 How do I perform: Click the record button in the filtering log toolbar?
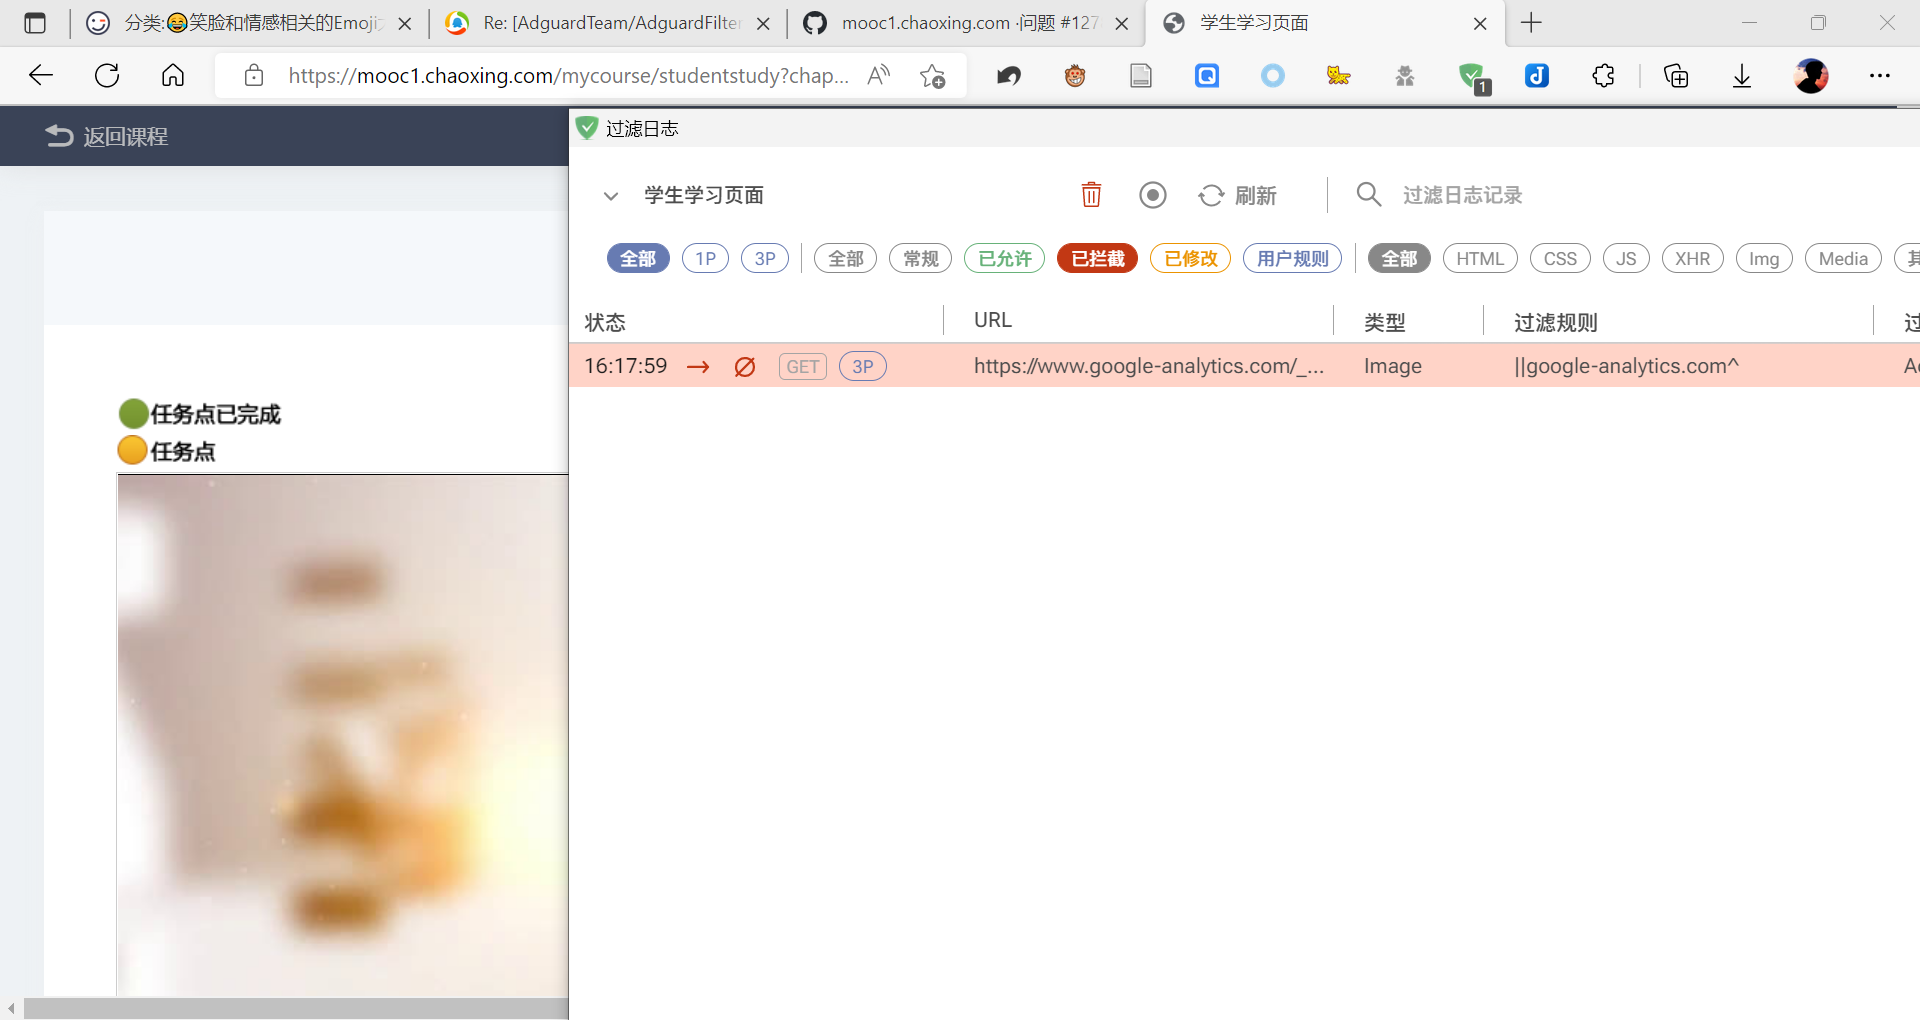(x=1152, y=195)
